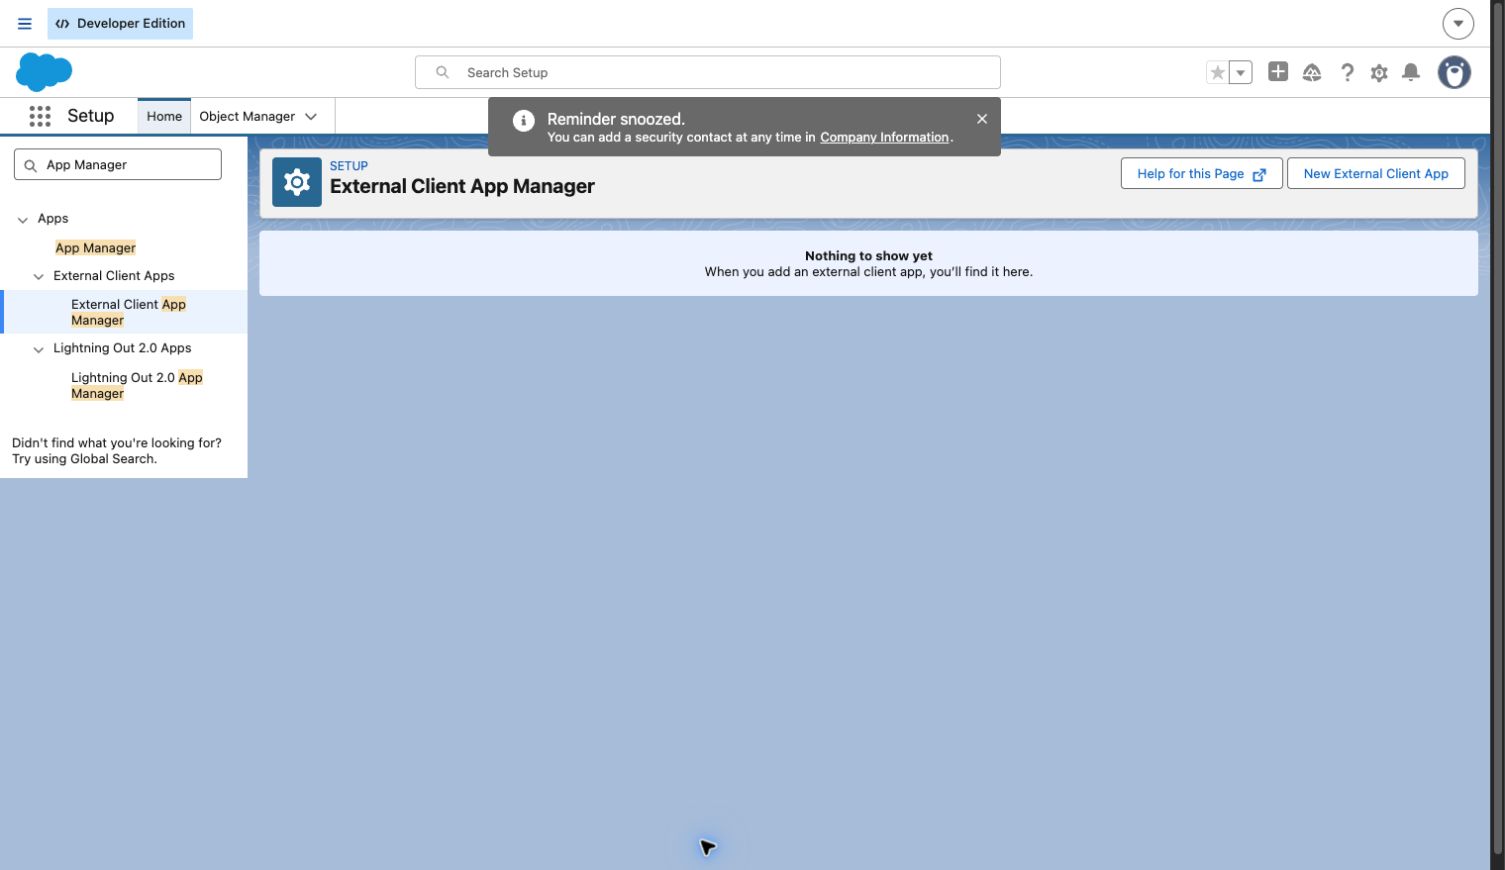The image size is (1505, 870).
Task: Click the 'Nothing to show yet' message
Action: 868,256
